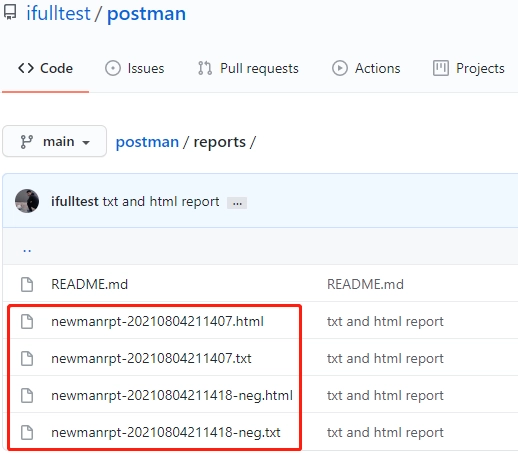Switch to the Pull requests tab

[x=248, y=68]
